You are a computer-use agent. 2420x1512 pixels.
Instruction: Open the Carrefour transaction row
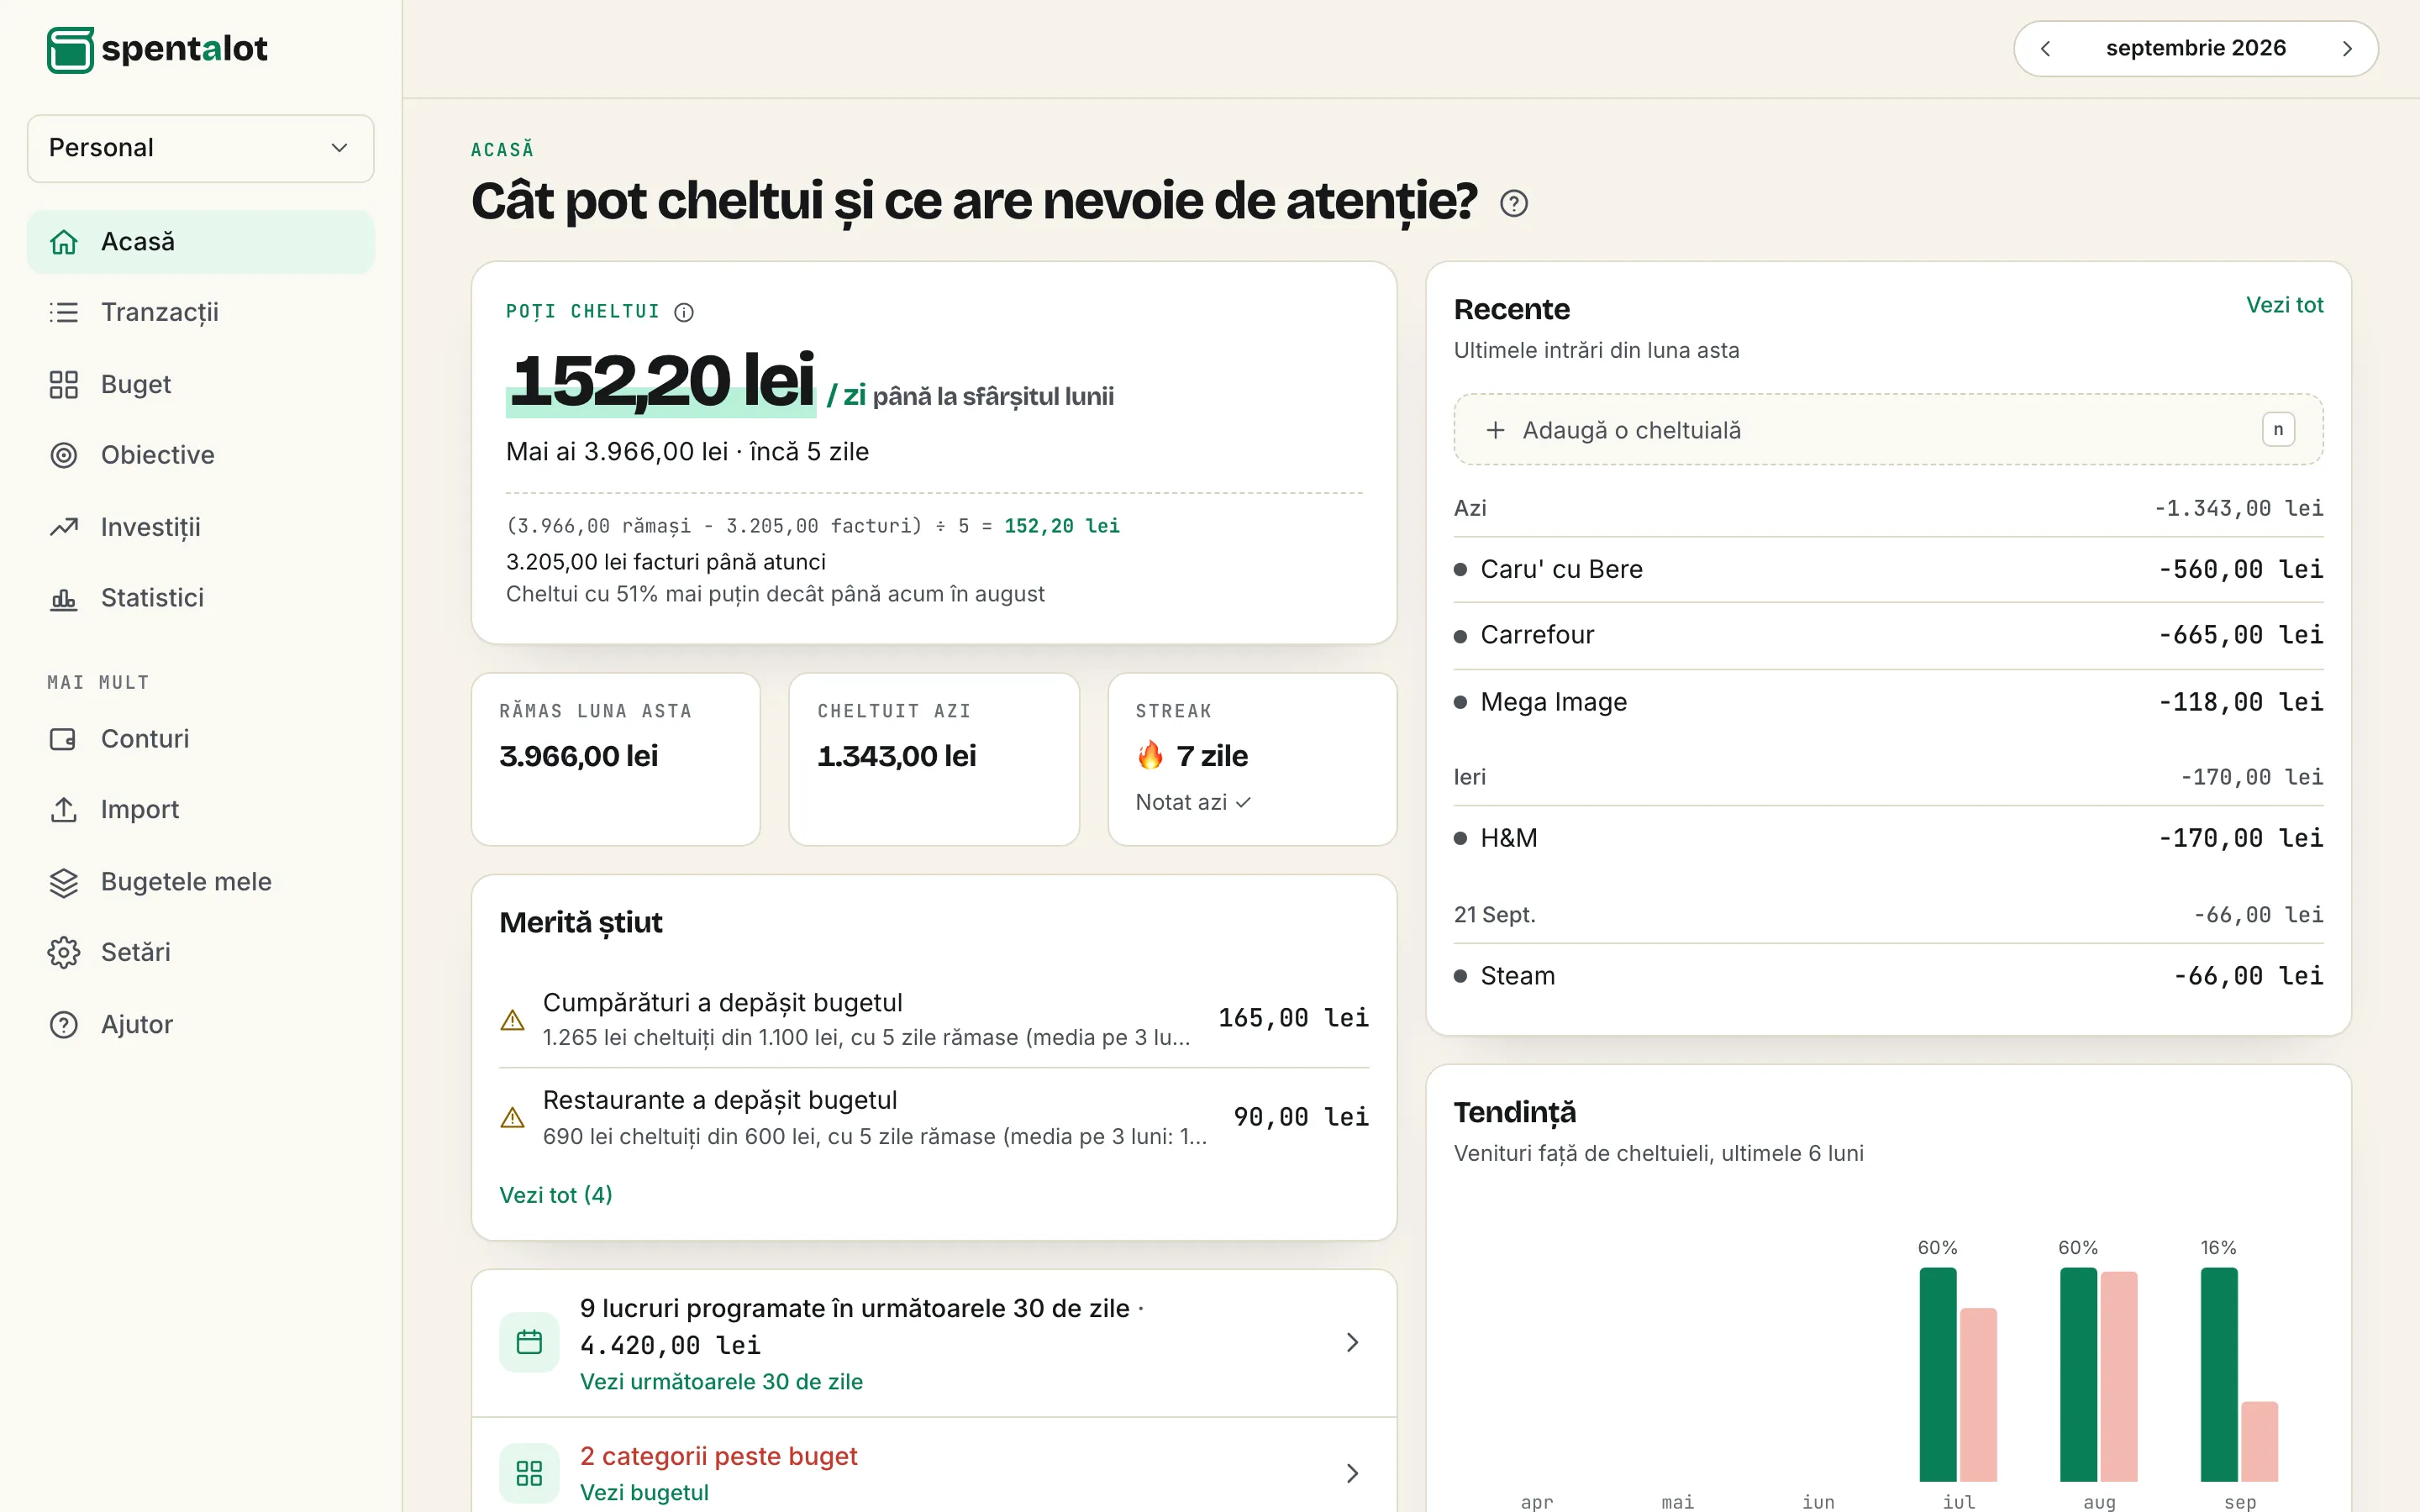(x=1888, y=635)
